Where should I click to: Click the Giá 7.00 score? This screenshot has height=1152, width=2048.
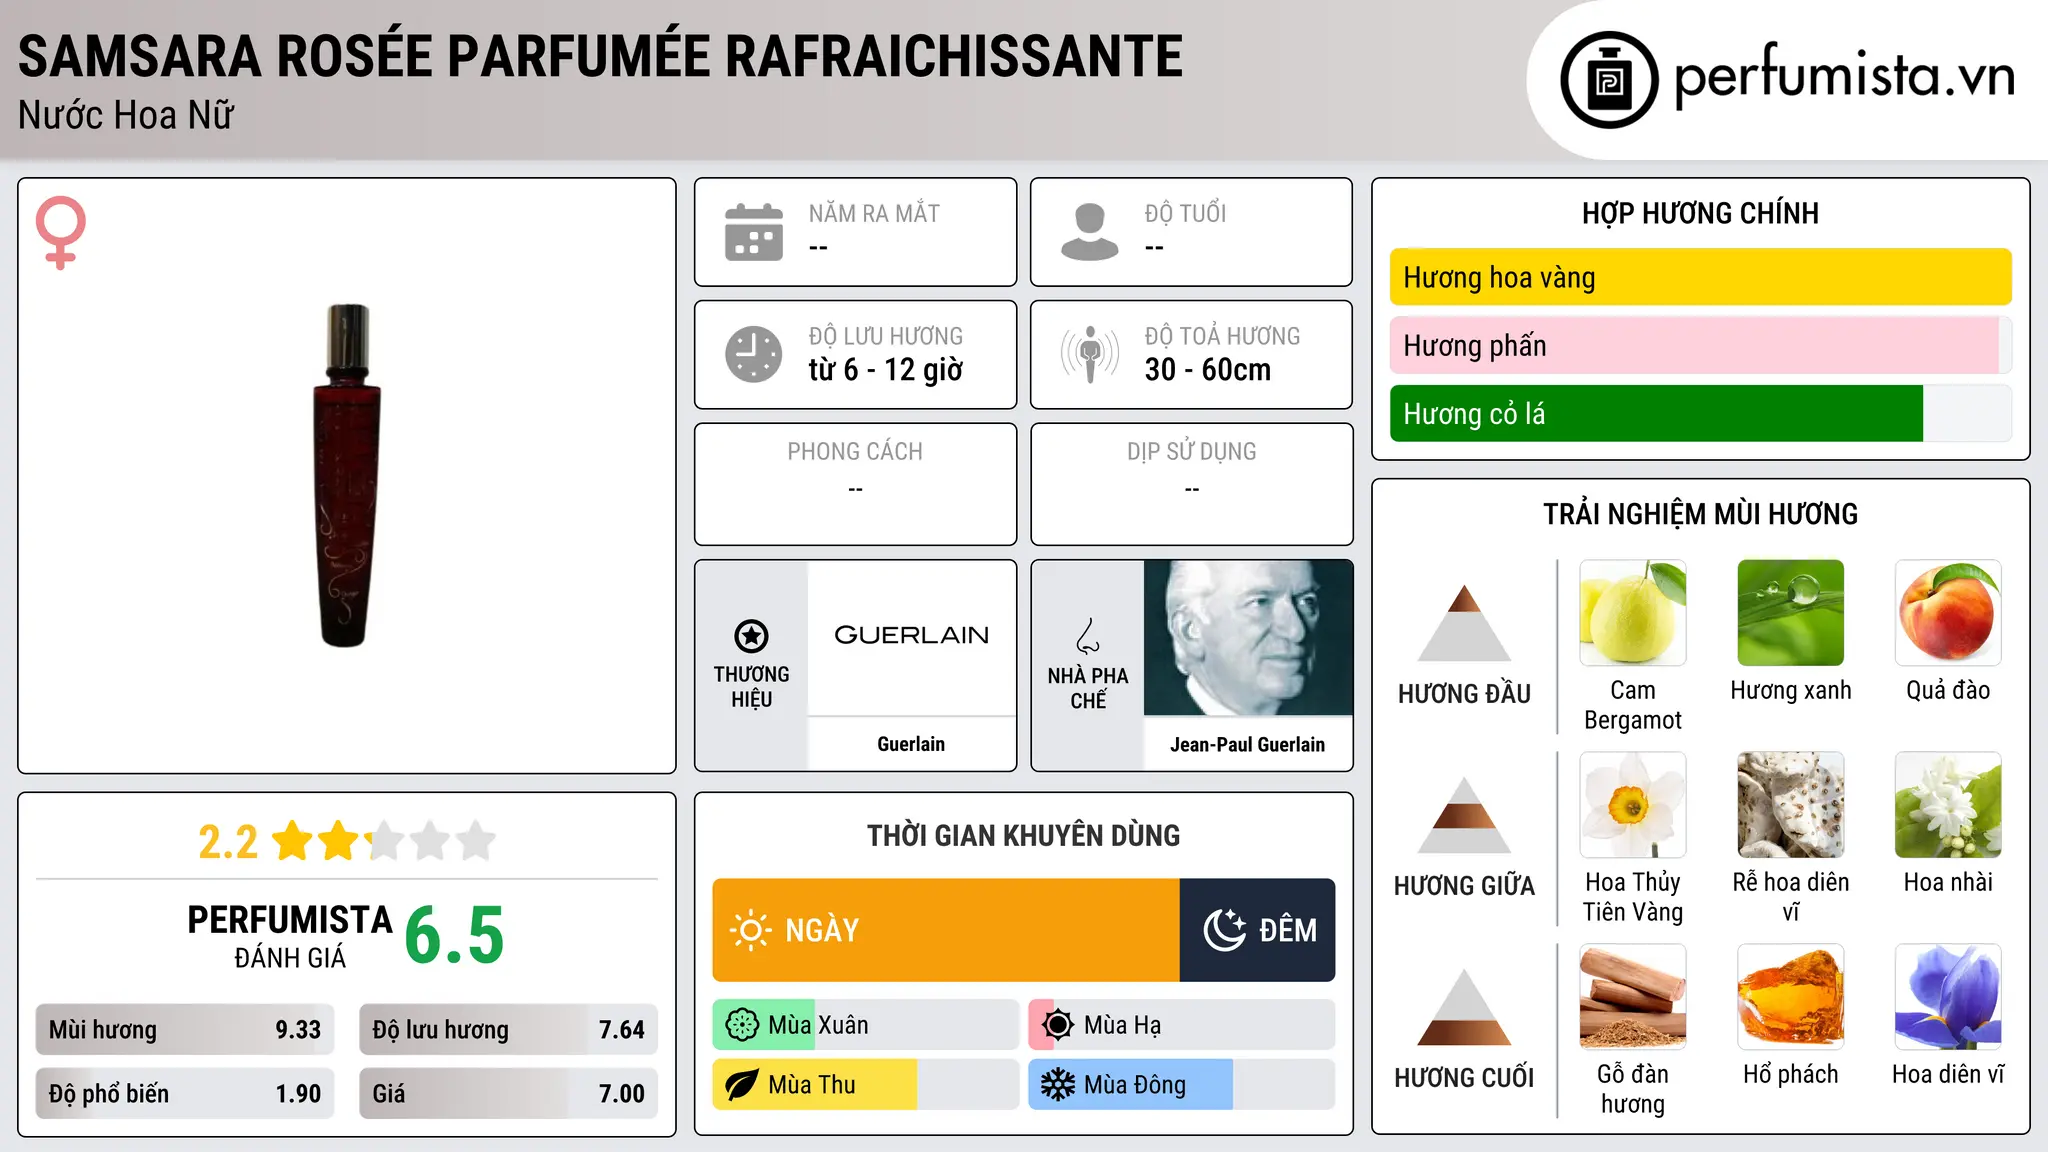tap(508, 1094)
